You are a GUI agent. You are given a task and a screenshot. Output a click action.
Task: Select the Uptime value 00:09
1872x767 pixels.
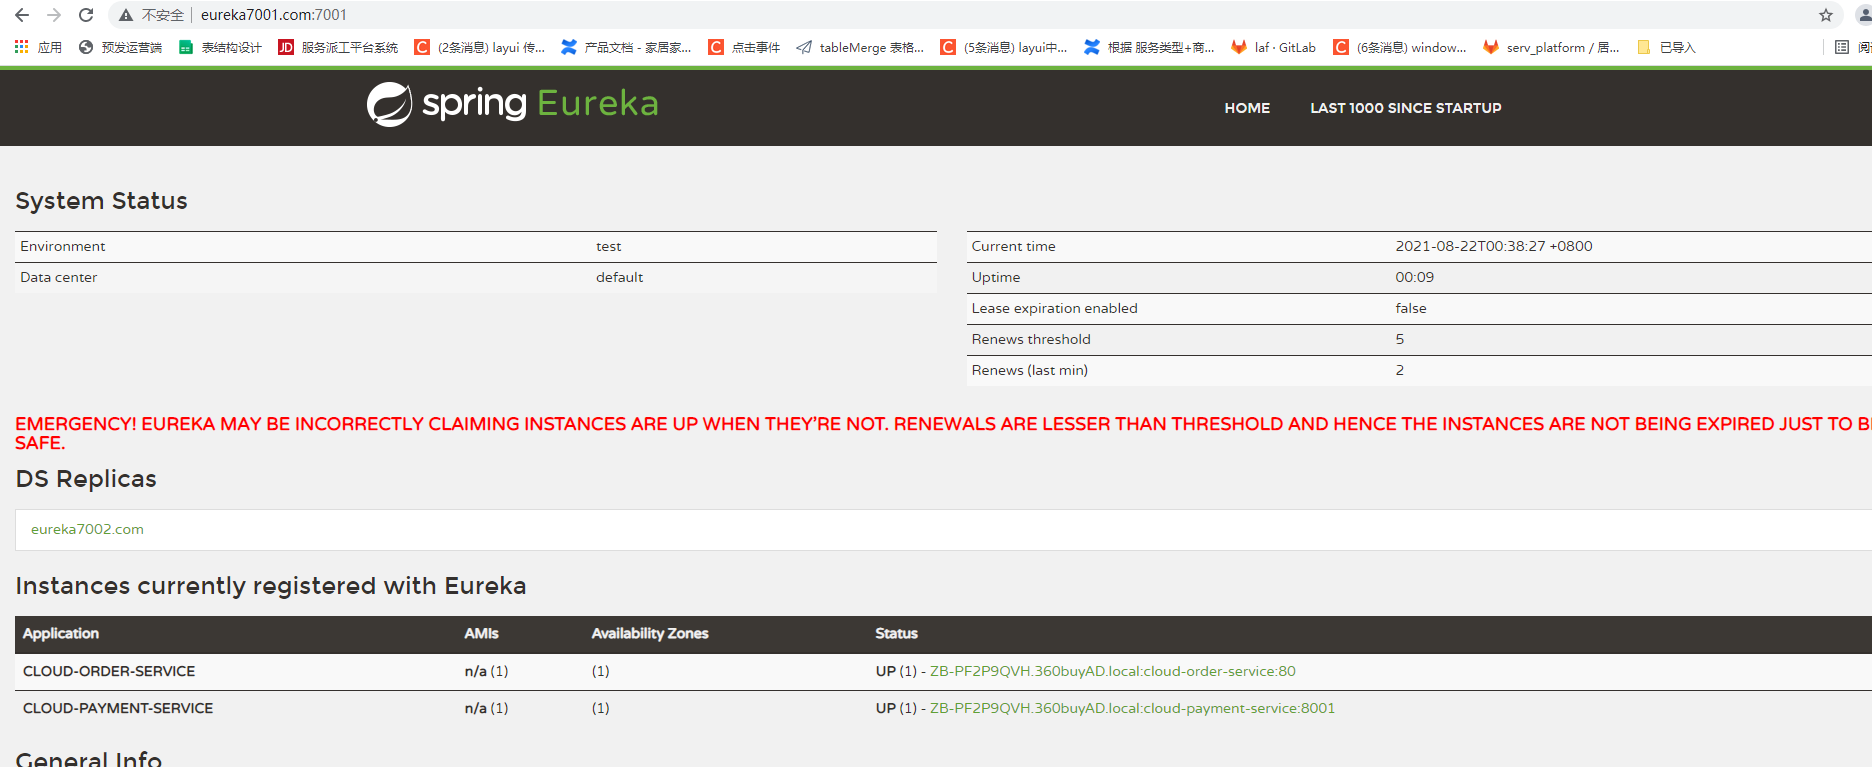[1414, 277]
